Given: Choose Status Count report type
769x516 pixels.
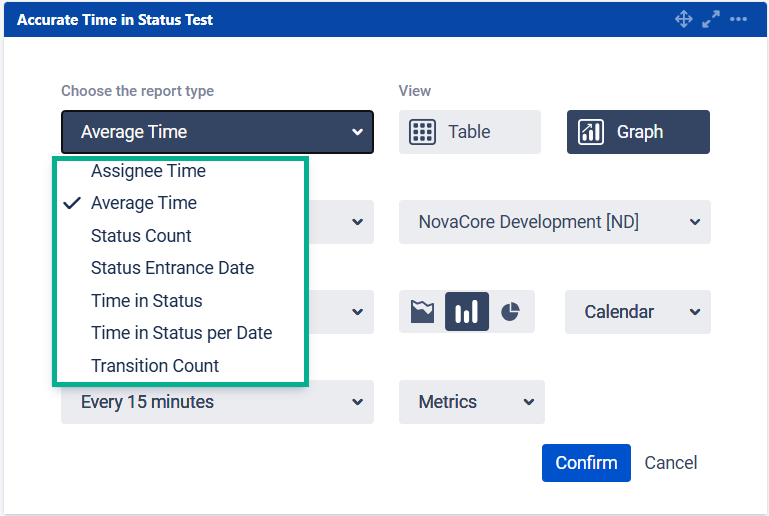Looking at the screenshot, I should point(141,236).
